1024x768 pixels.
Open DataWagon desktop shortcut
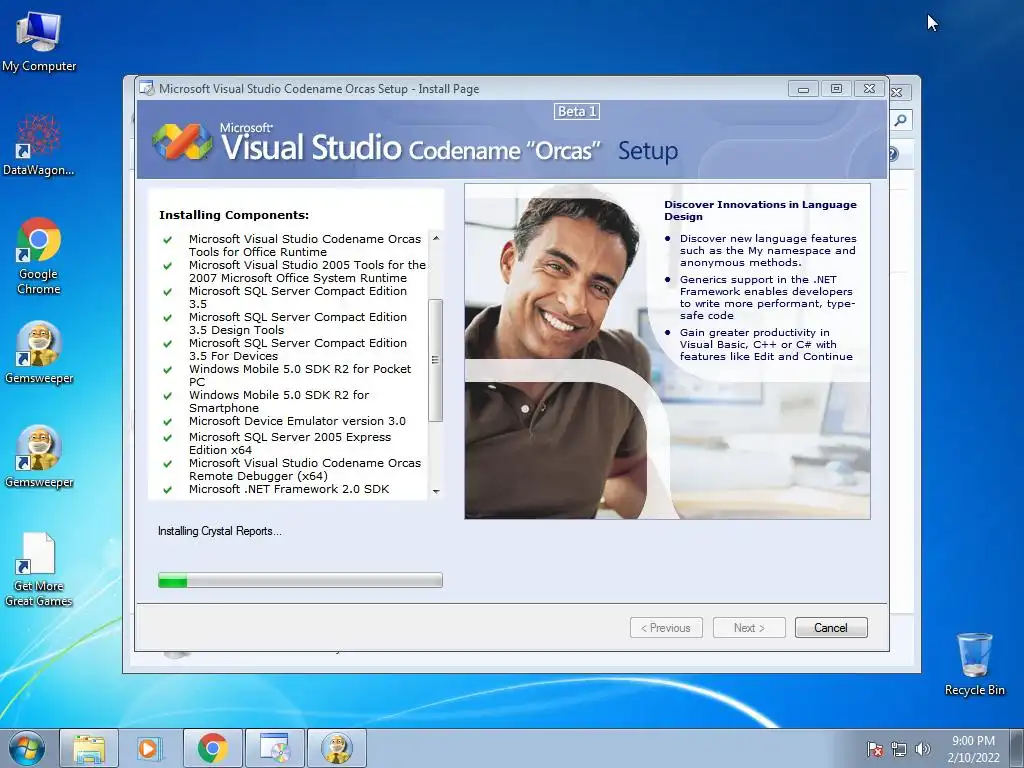tap(39, 144)
